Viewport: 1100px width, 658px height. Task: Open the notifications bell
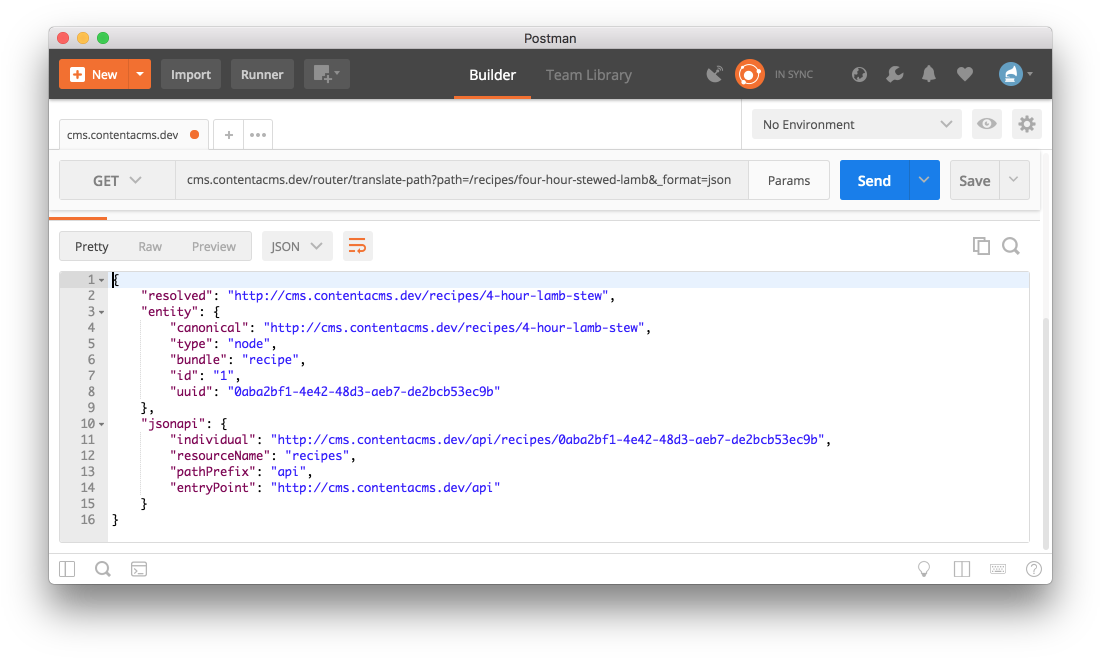point(929,74)
